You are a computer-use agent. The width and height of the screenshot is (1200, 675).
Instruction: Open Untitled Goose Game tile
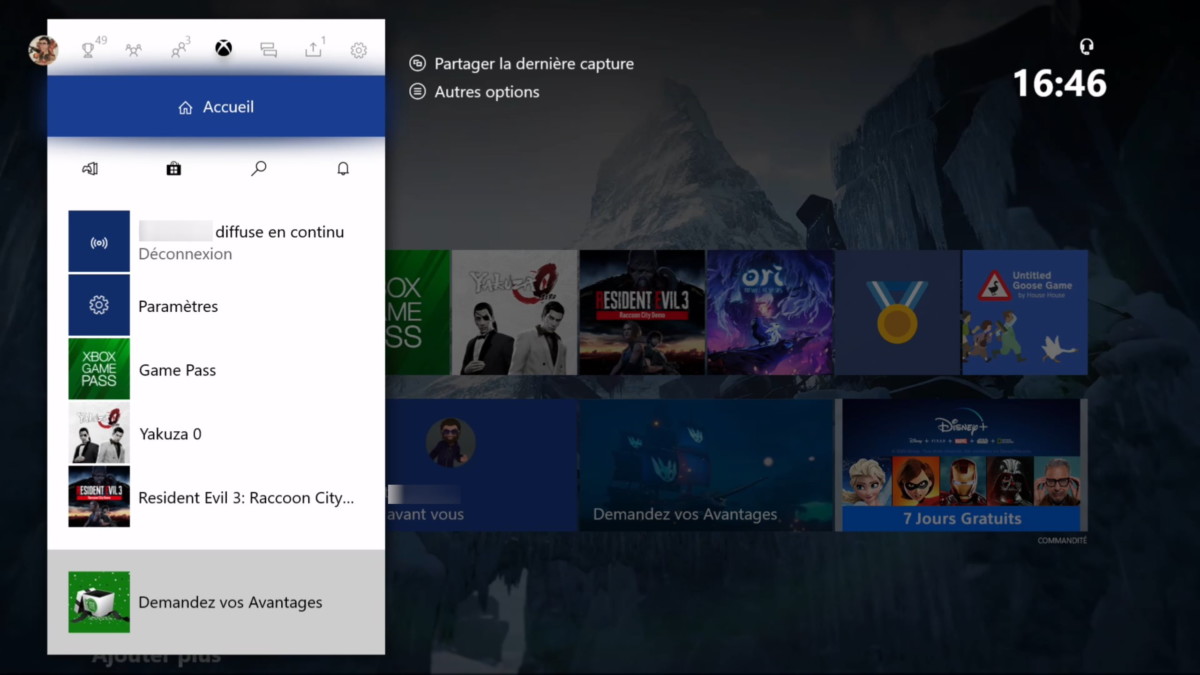pos(1025,312)
